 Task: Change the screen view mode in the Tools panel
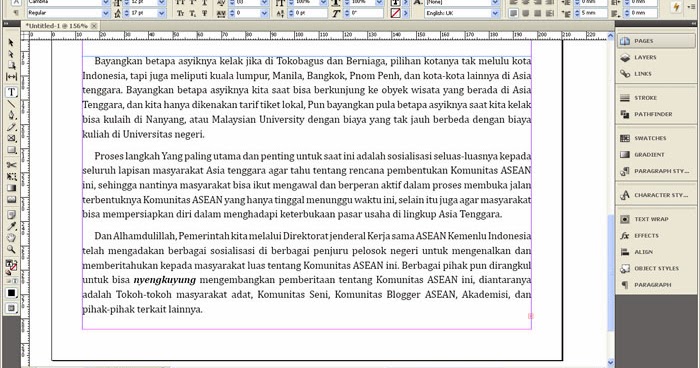point(11,308)
